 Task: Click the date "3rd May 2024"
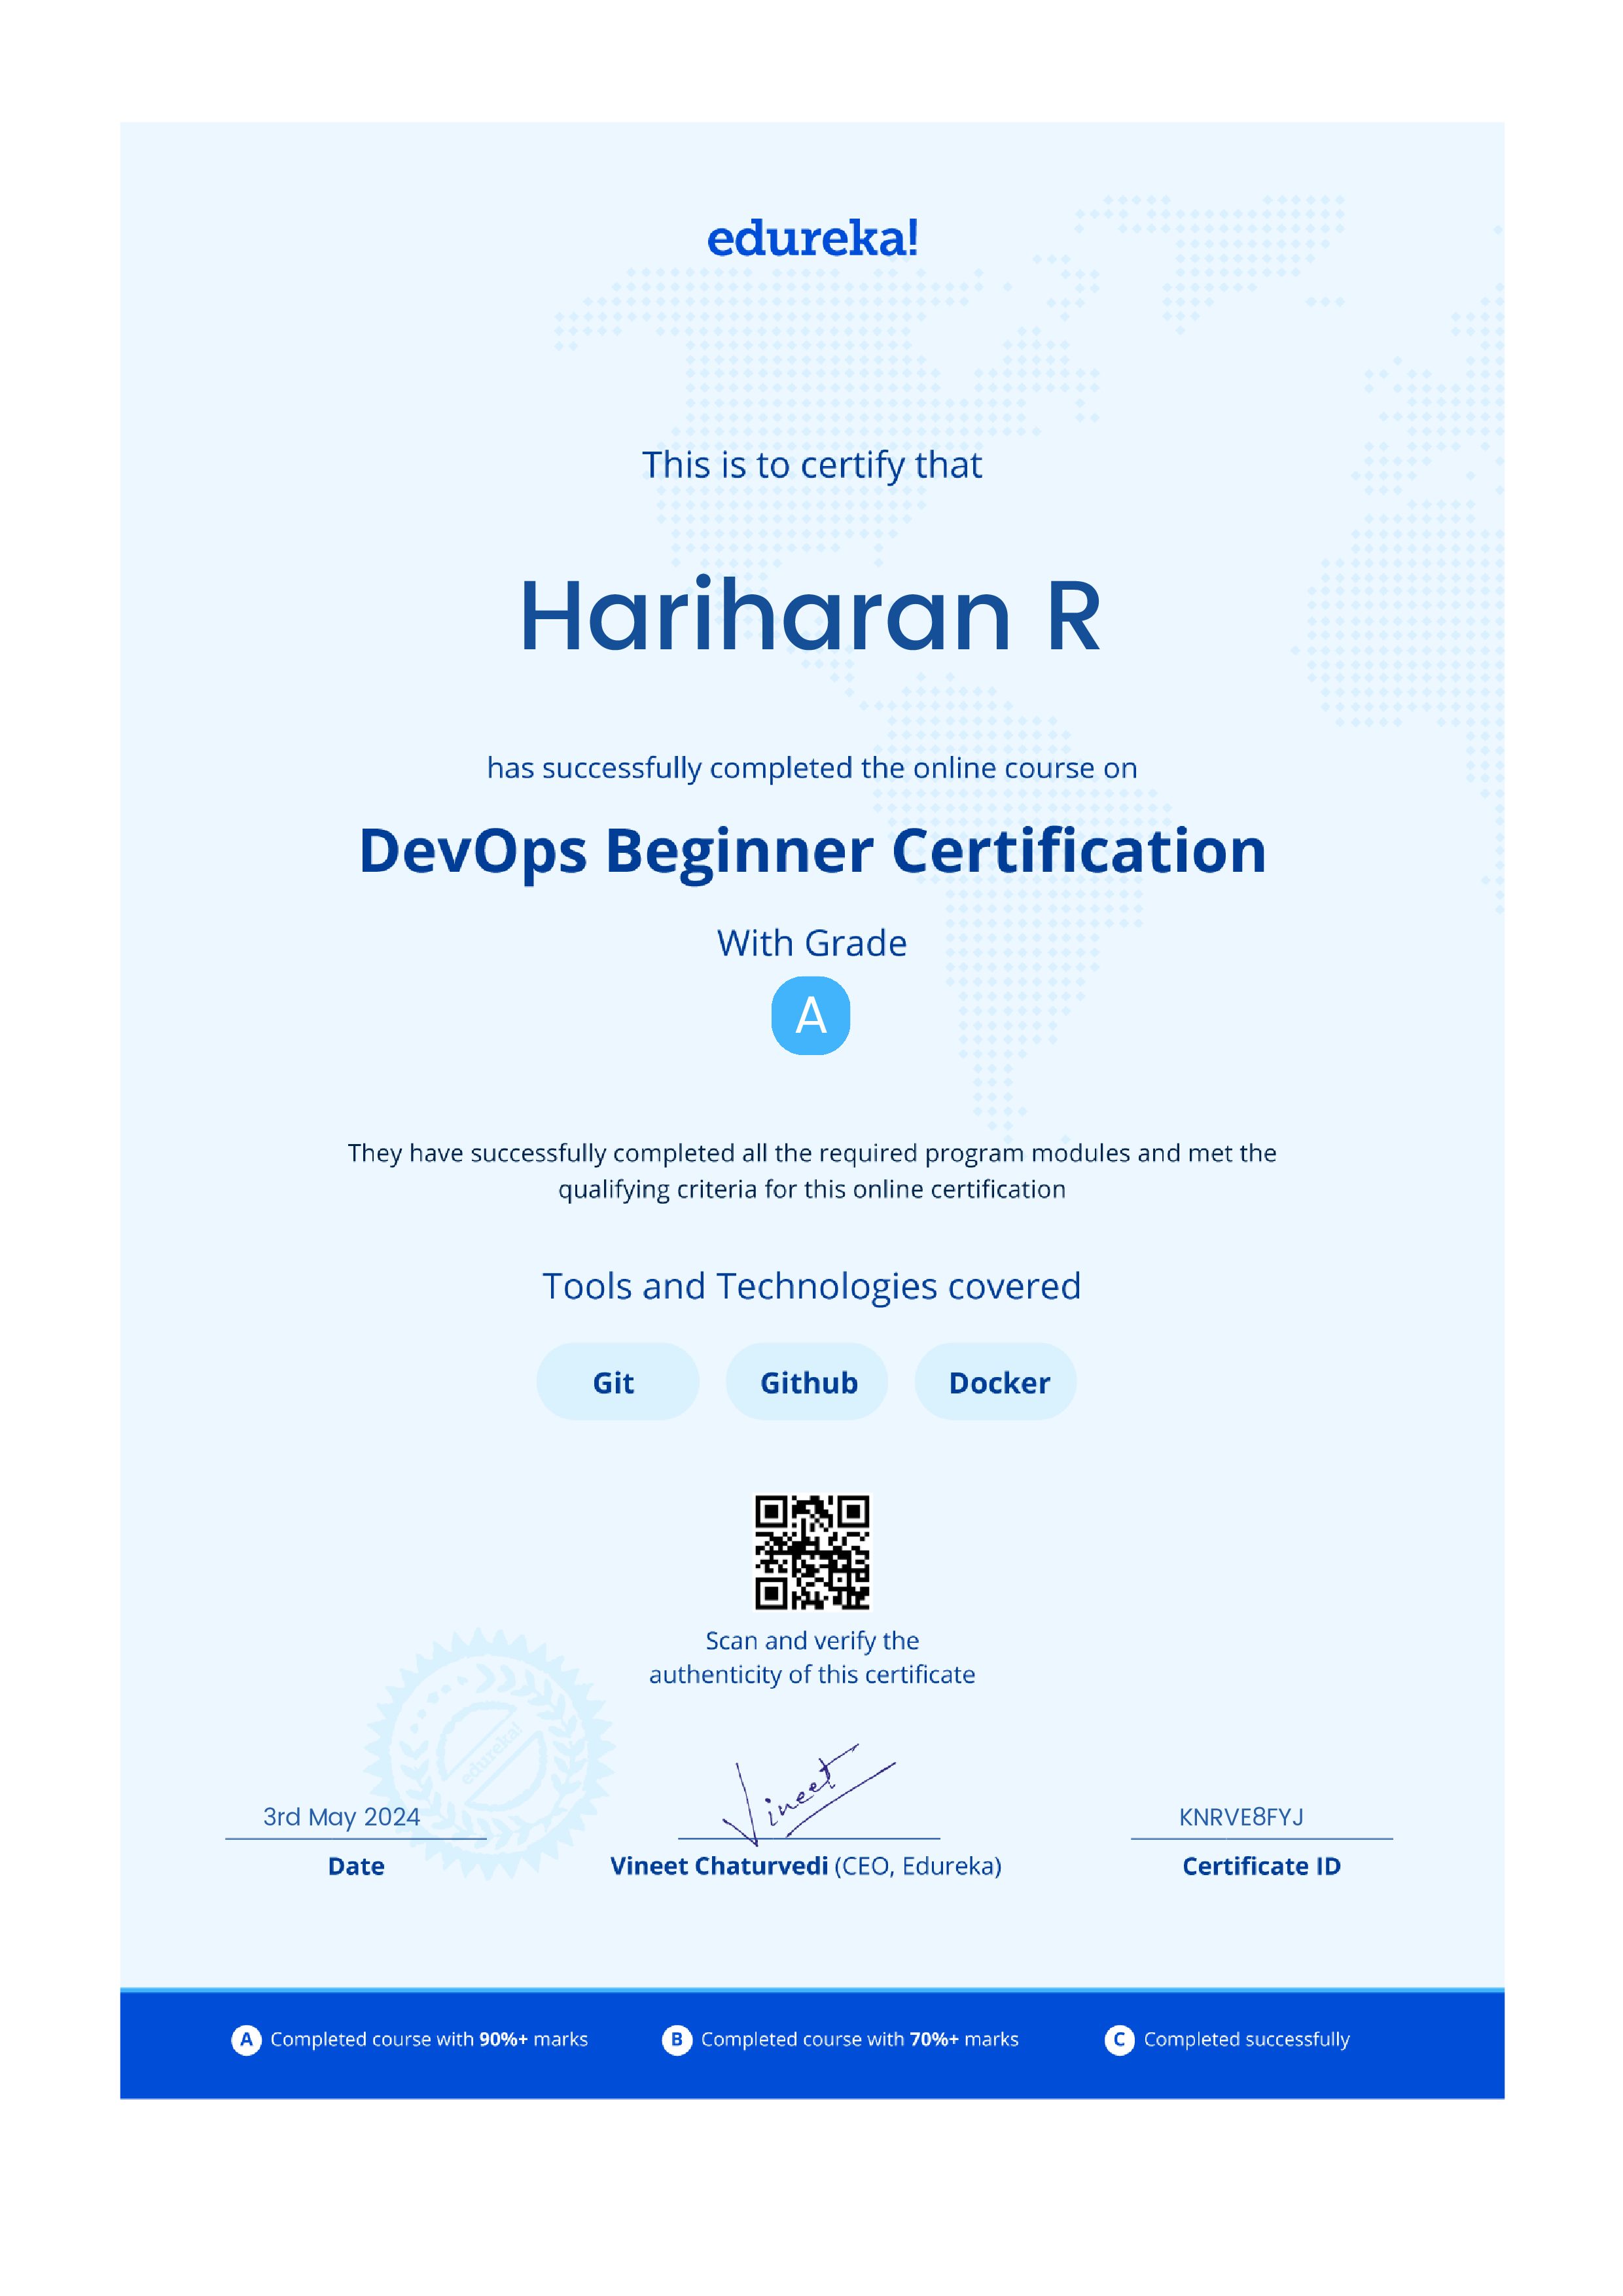[x=341, y=1817]
